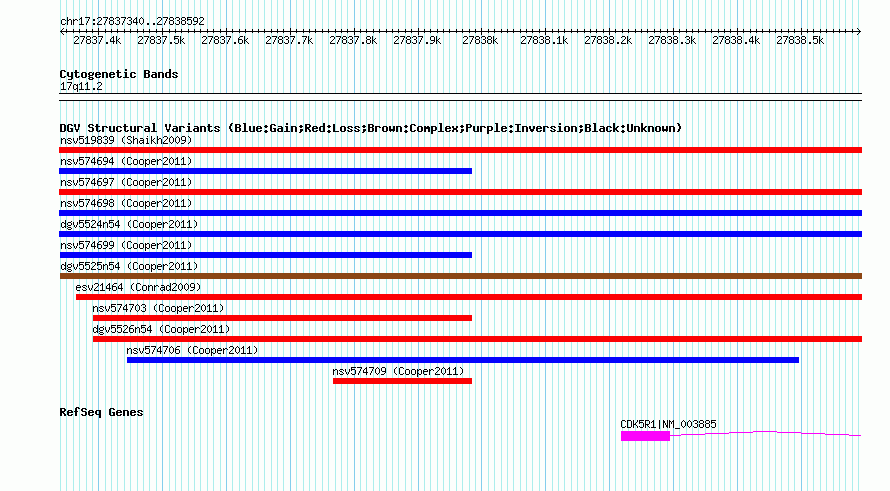
Task: Open the nsv574694 (Cooper2011) label
Action: tap(126, 161)
